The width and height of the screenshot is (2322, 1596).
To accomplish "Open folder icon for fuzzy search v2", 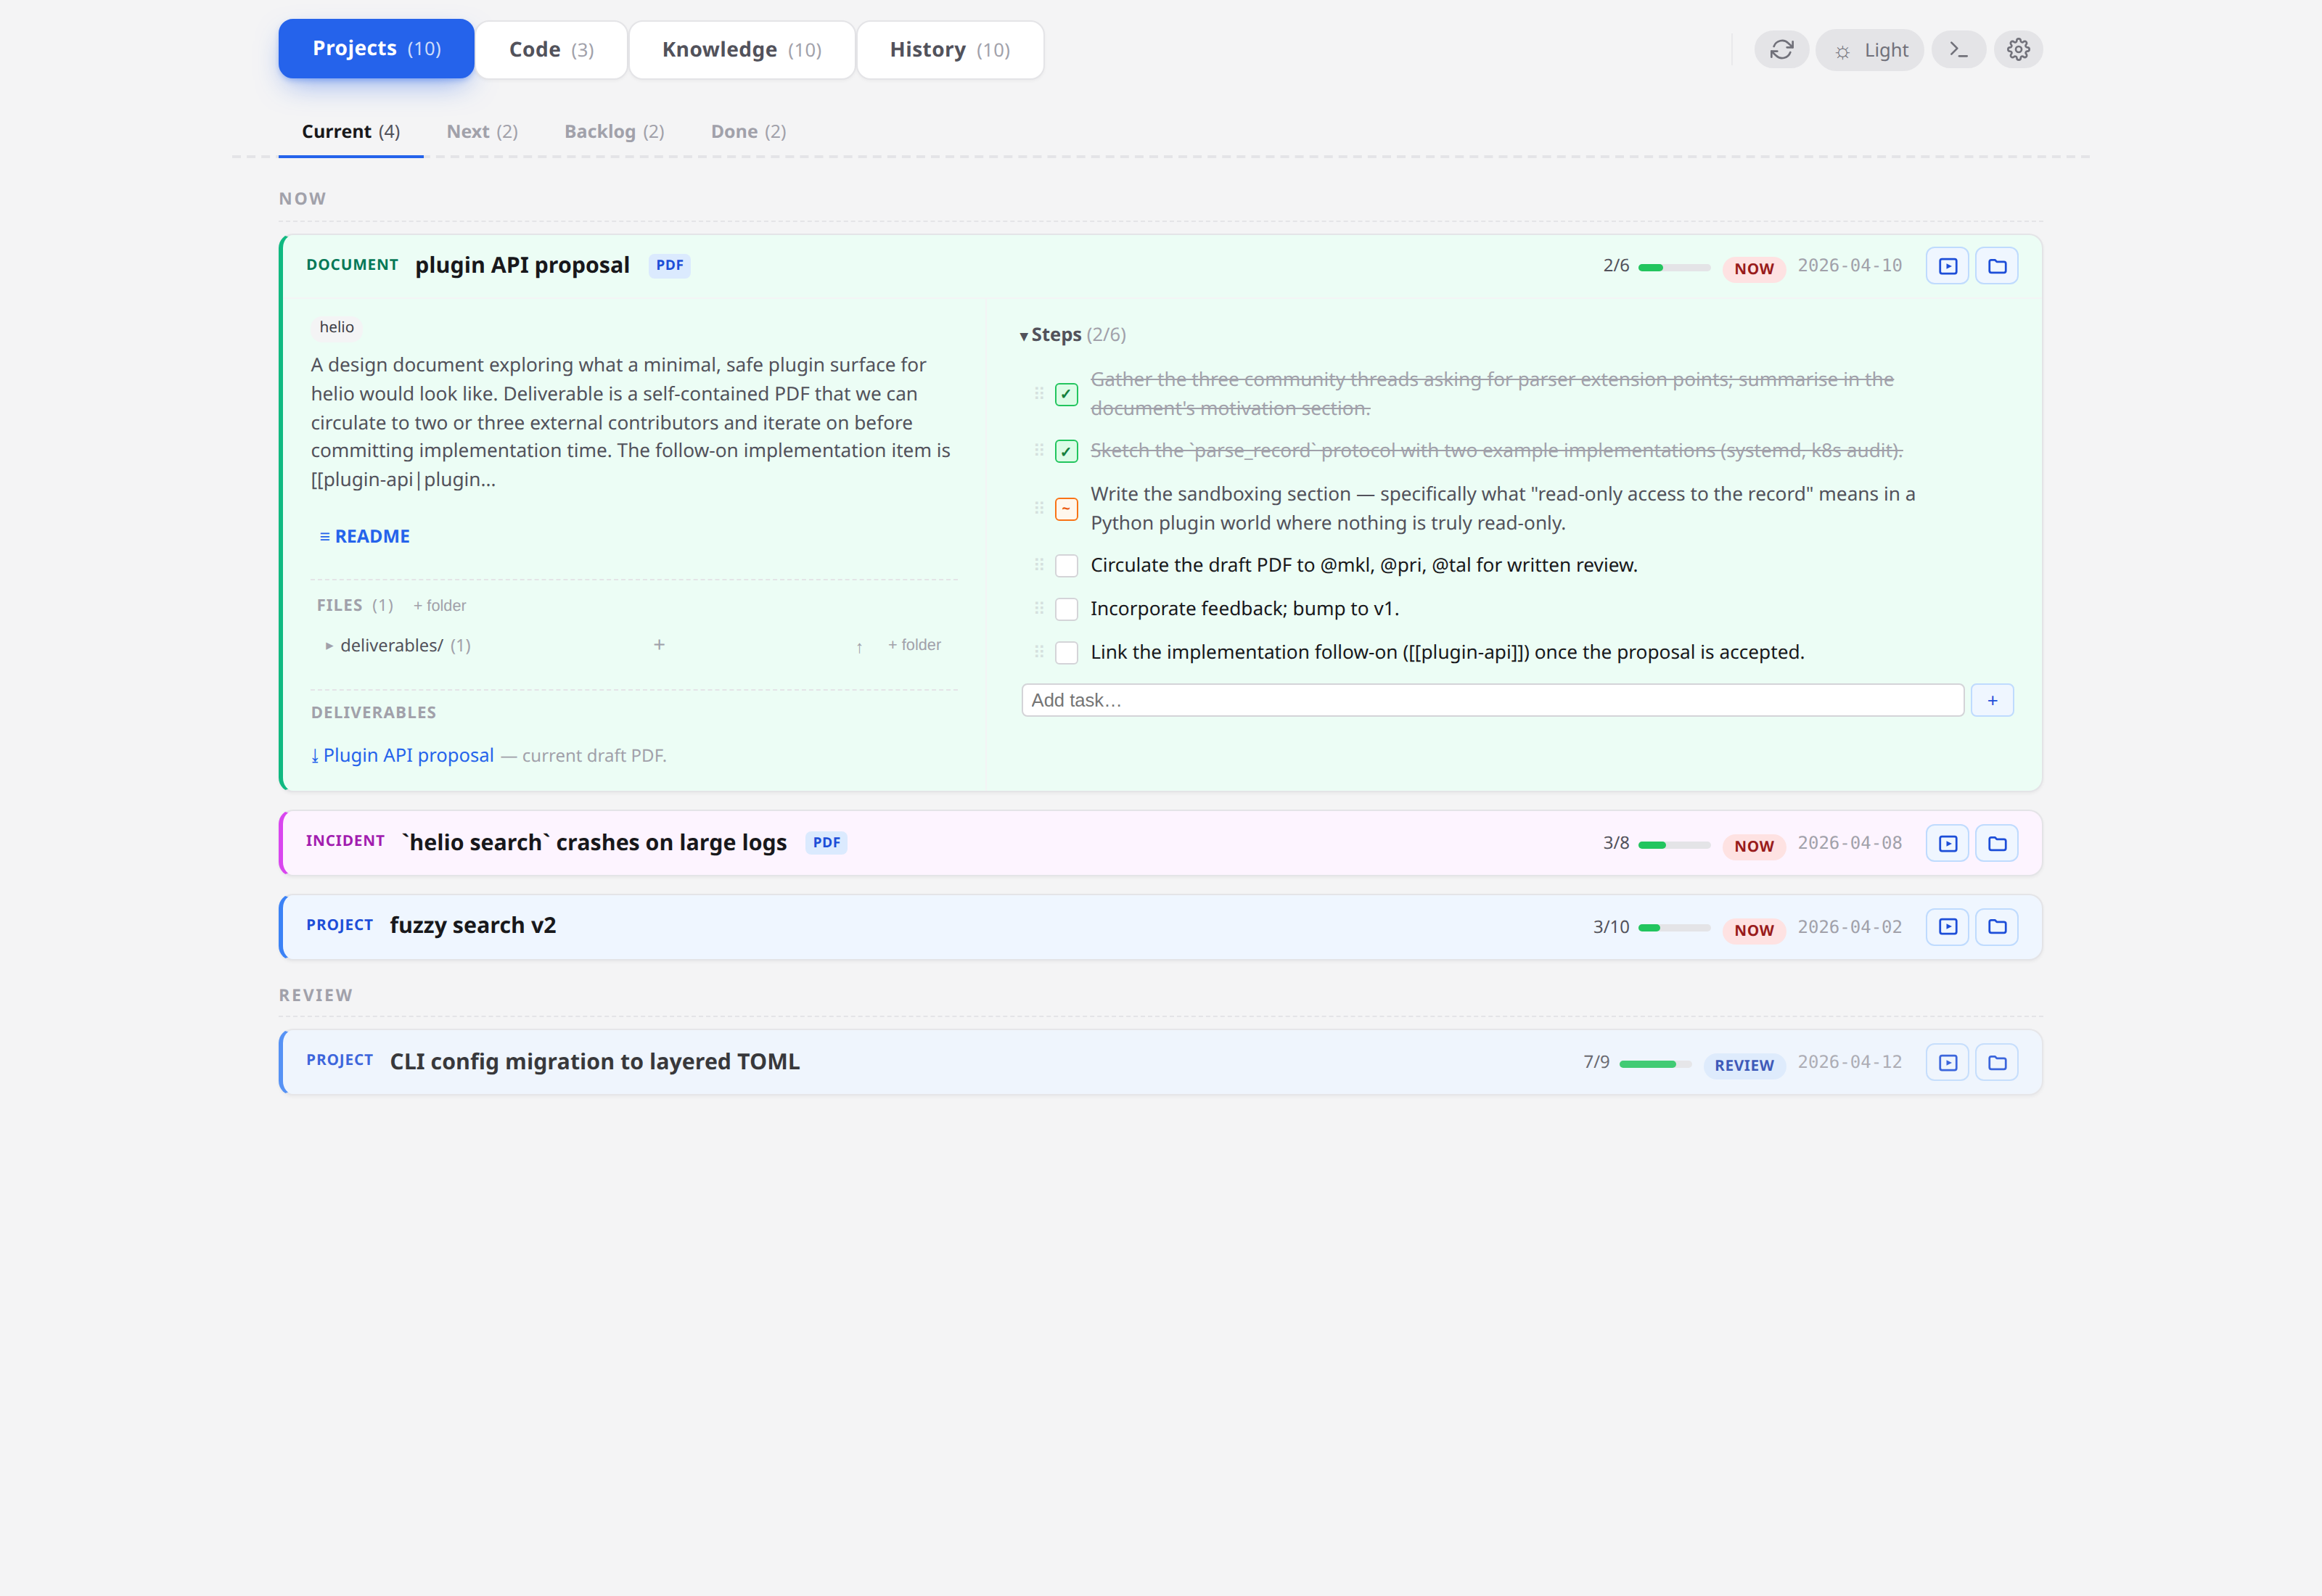I will [1996, 927].
